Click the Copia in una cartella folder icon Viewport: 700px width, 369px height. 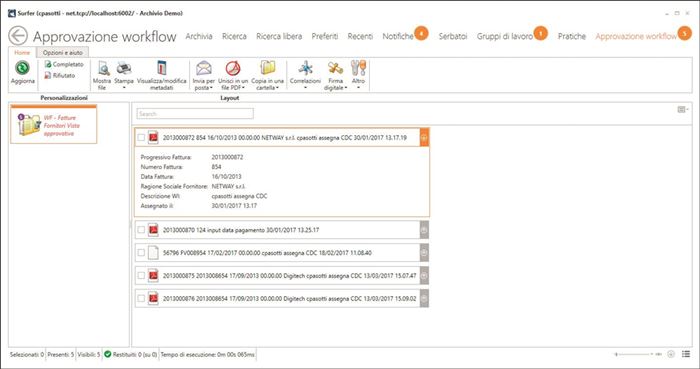click(x=267, y=68)
